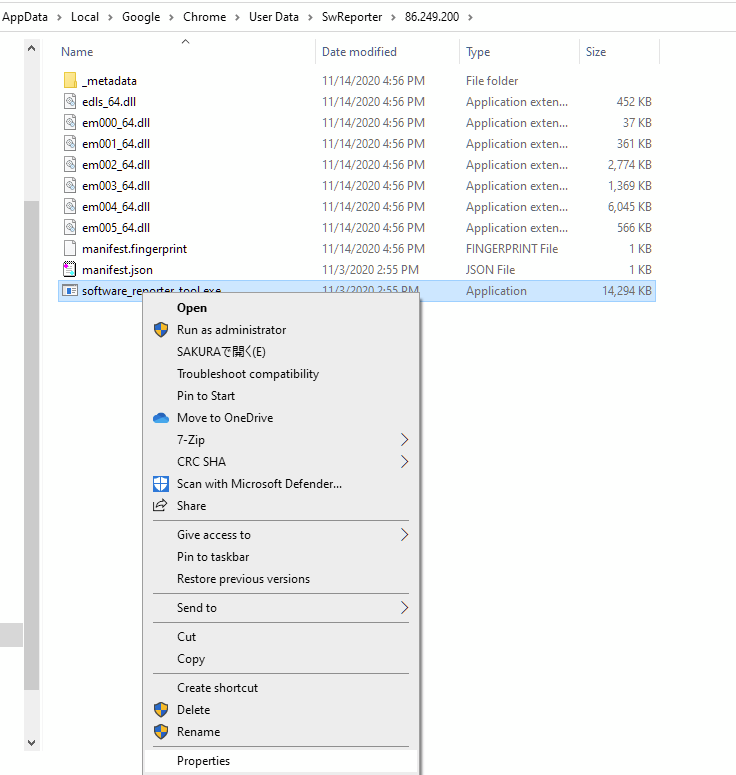Click the software_reporter_tool.exe application icon
The image size is (736, 775).
70,291
